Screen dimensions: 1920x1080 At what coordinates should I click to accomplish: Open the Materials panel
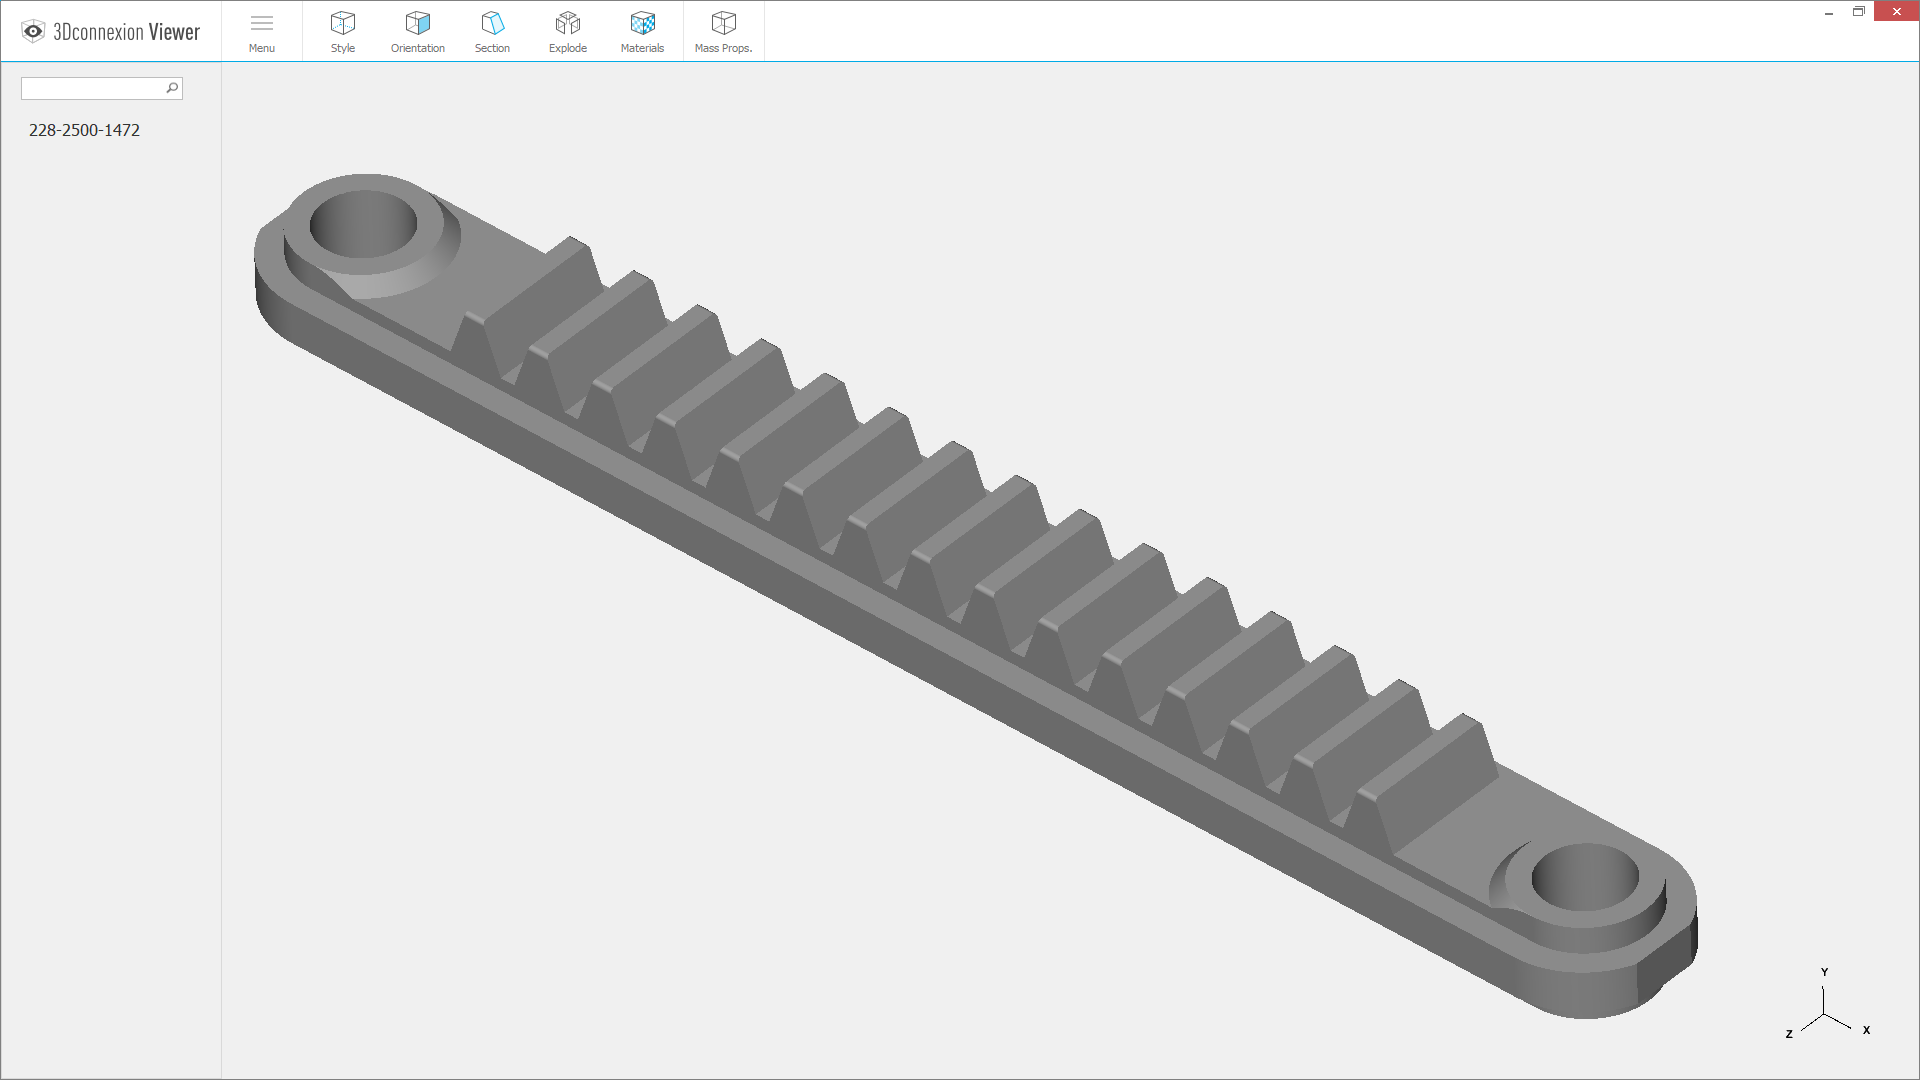642,32
